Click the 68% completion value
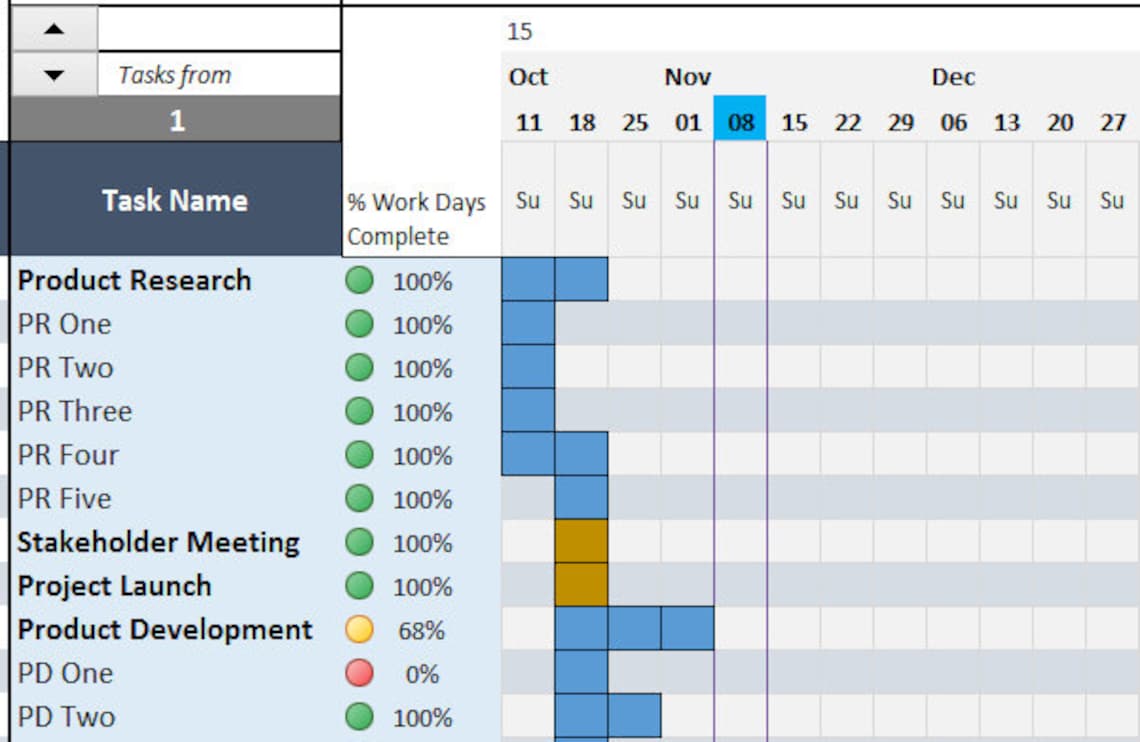The image size is (1140, 742). [421, 631]
